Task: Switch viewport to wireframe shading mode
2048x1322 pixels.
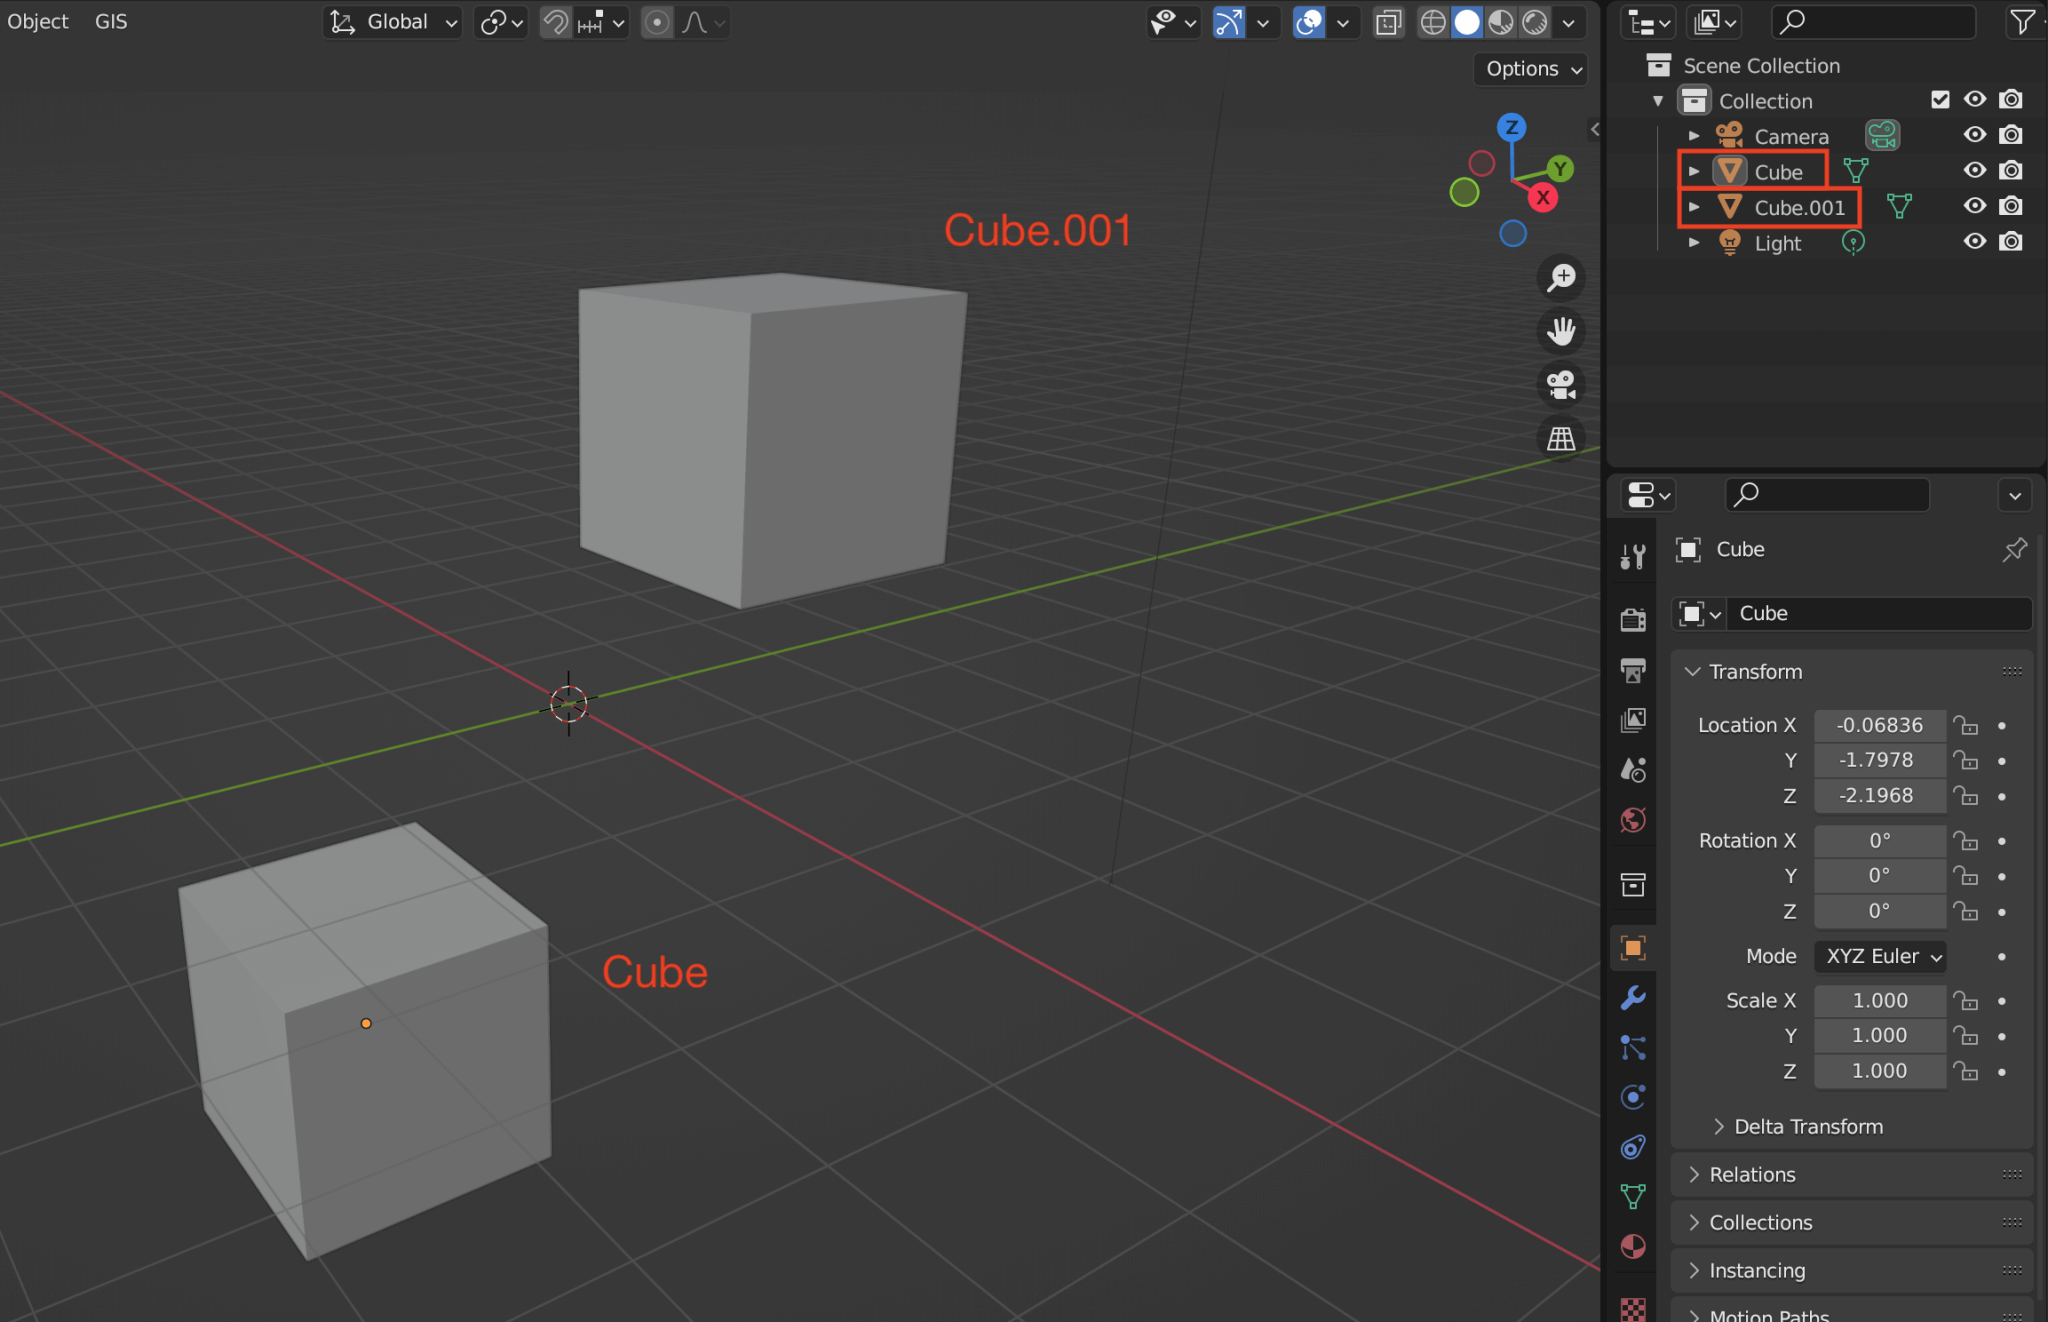Action: click(x=1433, y=21)
